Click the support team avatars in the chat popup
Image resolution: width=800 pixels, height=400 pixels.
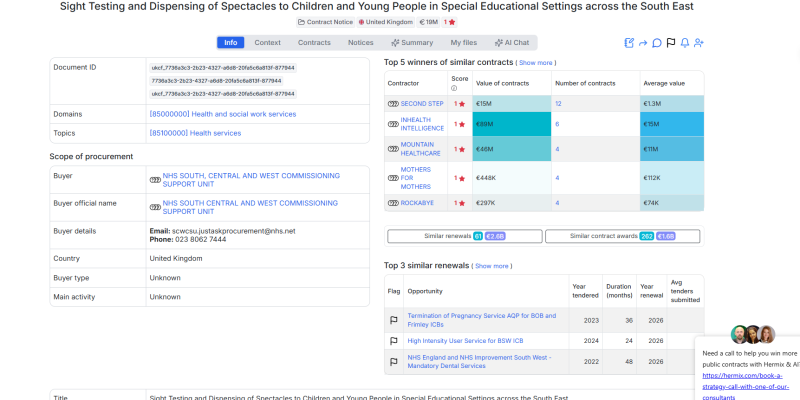[x=753, y=335]
